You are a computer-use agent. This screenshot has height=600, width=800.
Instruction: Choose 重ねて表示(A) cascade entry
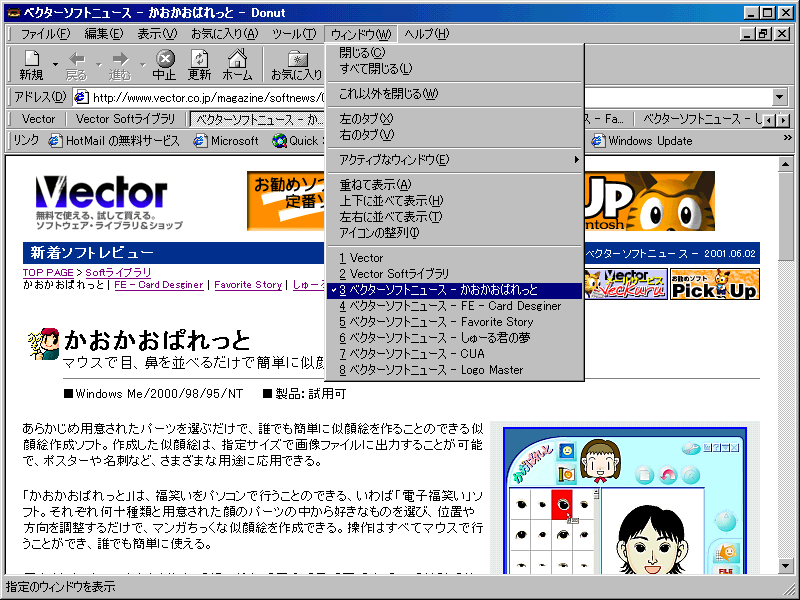(455, 185)
